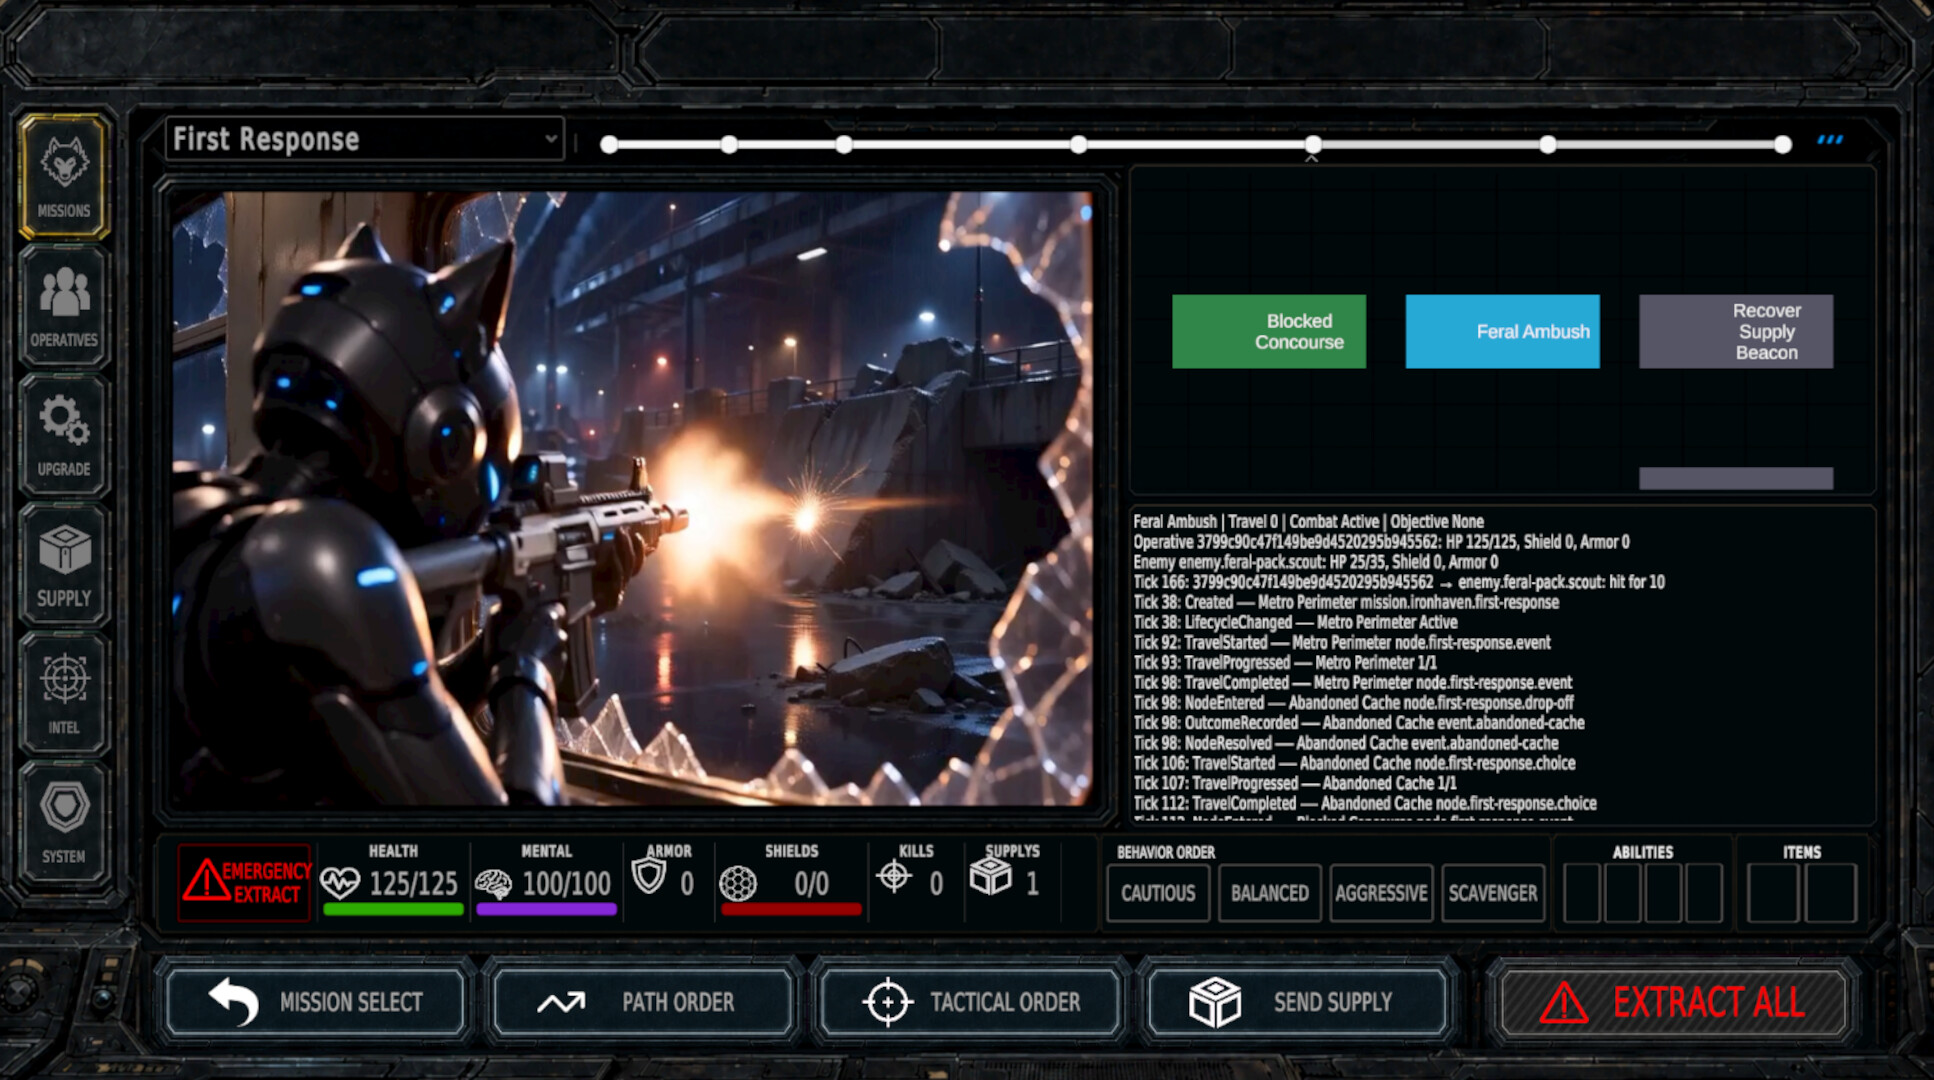The height and width of the screenshot is (1080, 1934).
Task: Click the Kills crosshair icon
Action: click(x=893, y=876)
